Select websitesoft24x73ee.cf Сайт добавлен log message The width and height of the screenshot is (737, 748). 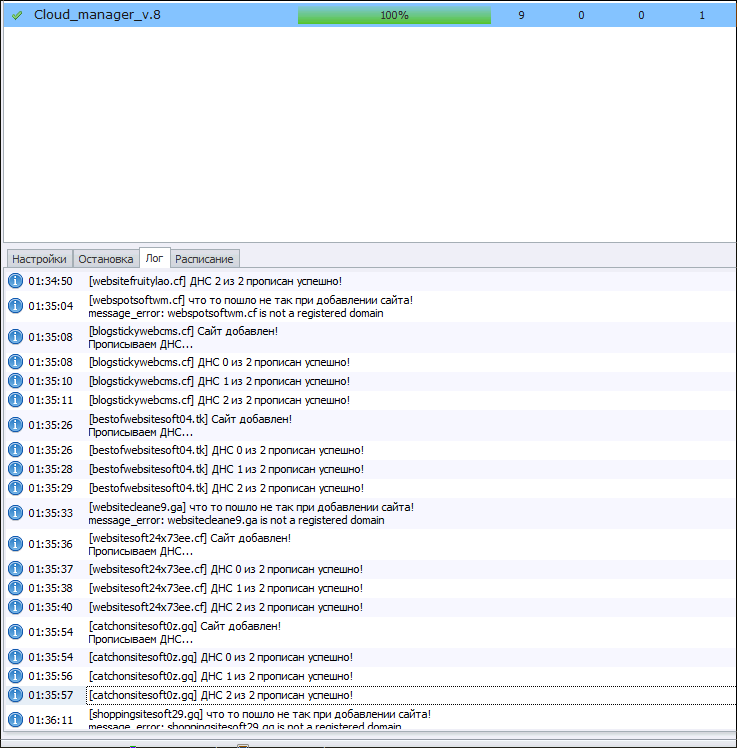pos(190,545)
